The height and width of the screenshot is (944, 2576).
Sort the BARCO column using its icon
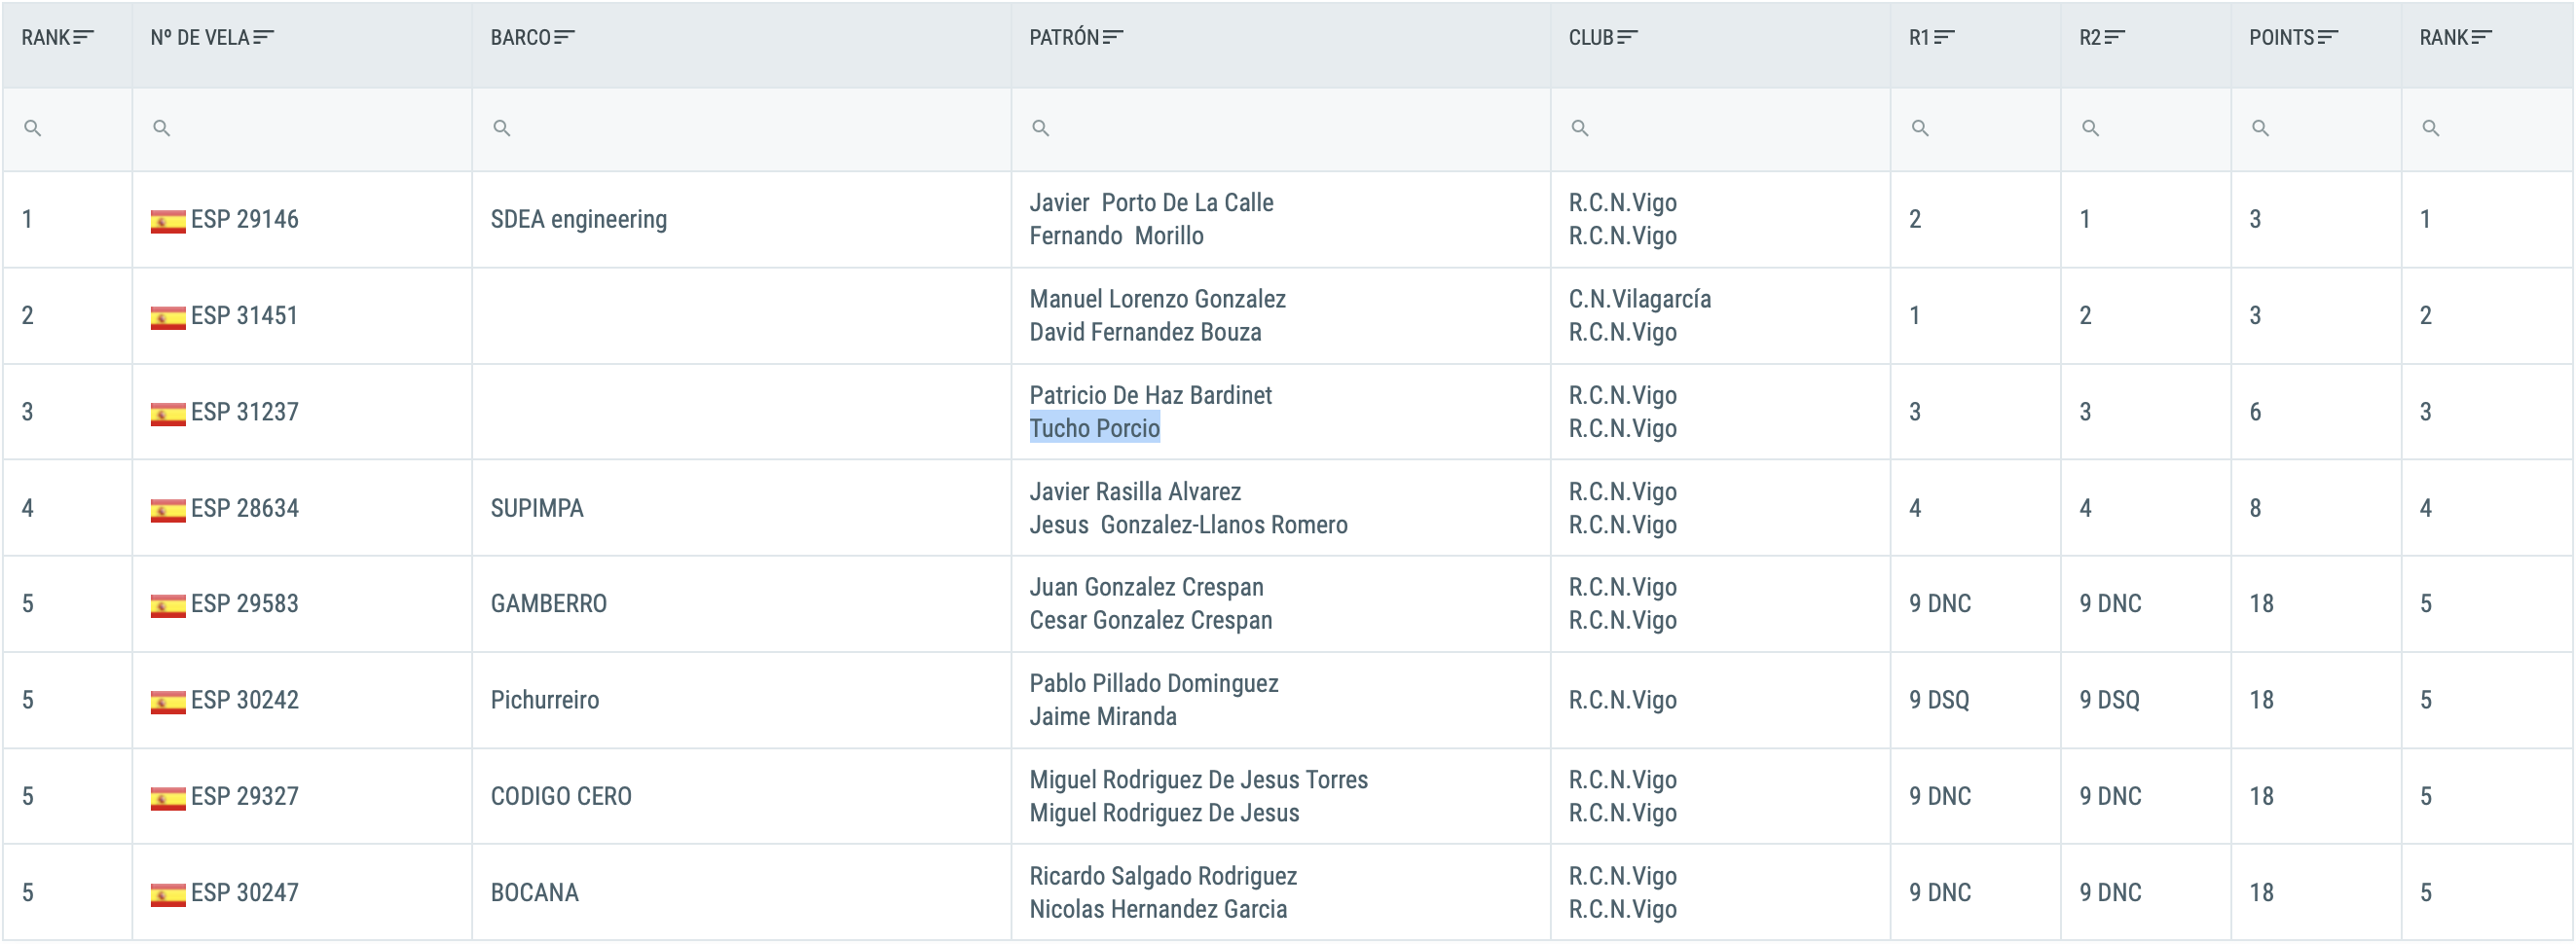pos(565,37)
